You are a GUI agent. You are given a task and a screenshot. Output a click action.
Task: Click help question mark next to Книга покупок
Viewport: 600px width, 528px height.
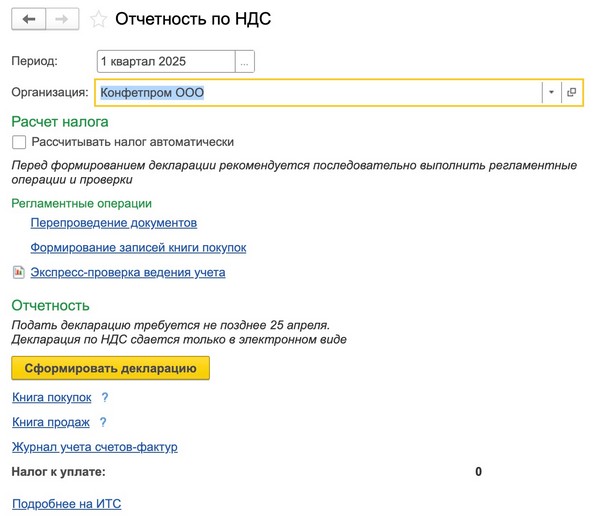point(105,398)
